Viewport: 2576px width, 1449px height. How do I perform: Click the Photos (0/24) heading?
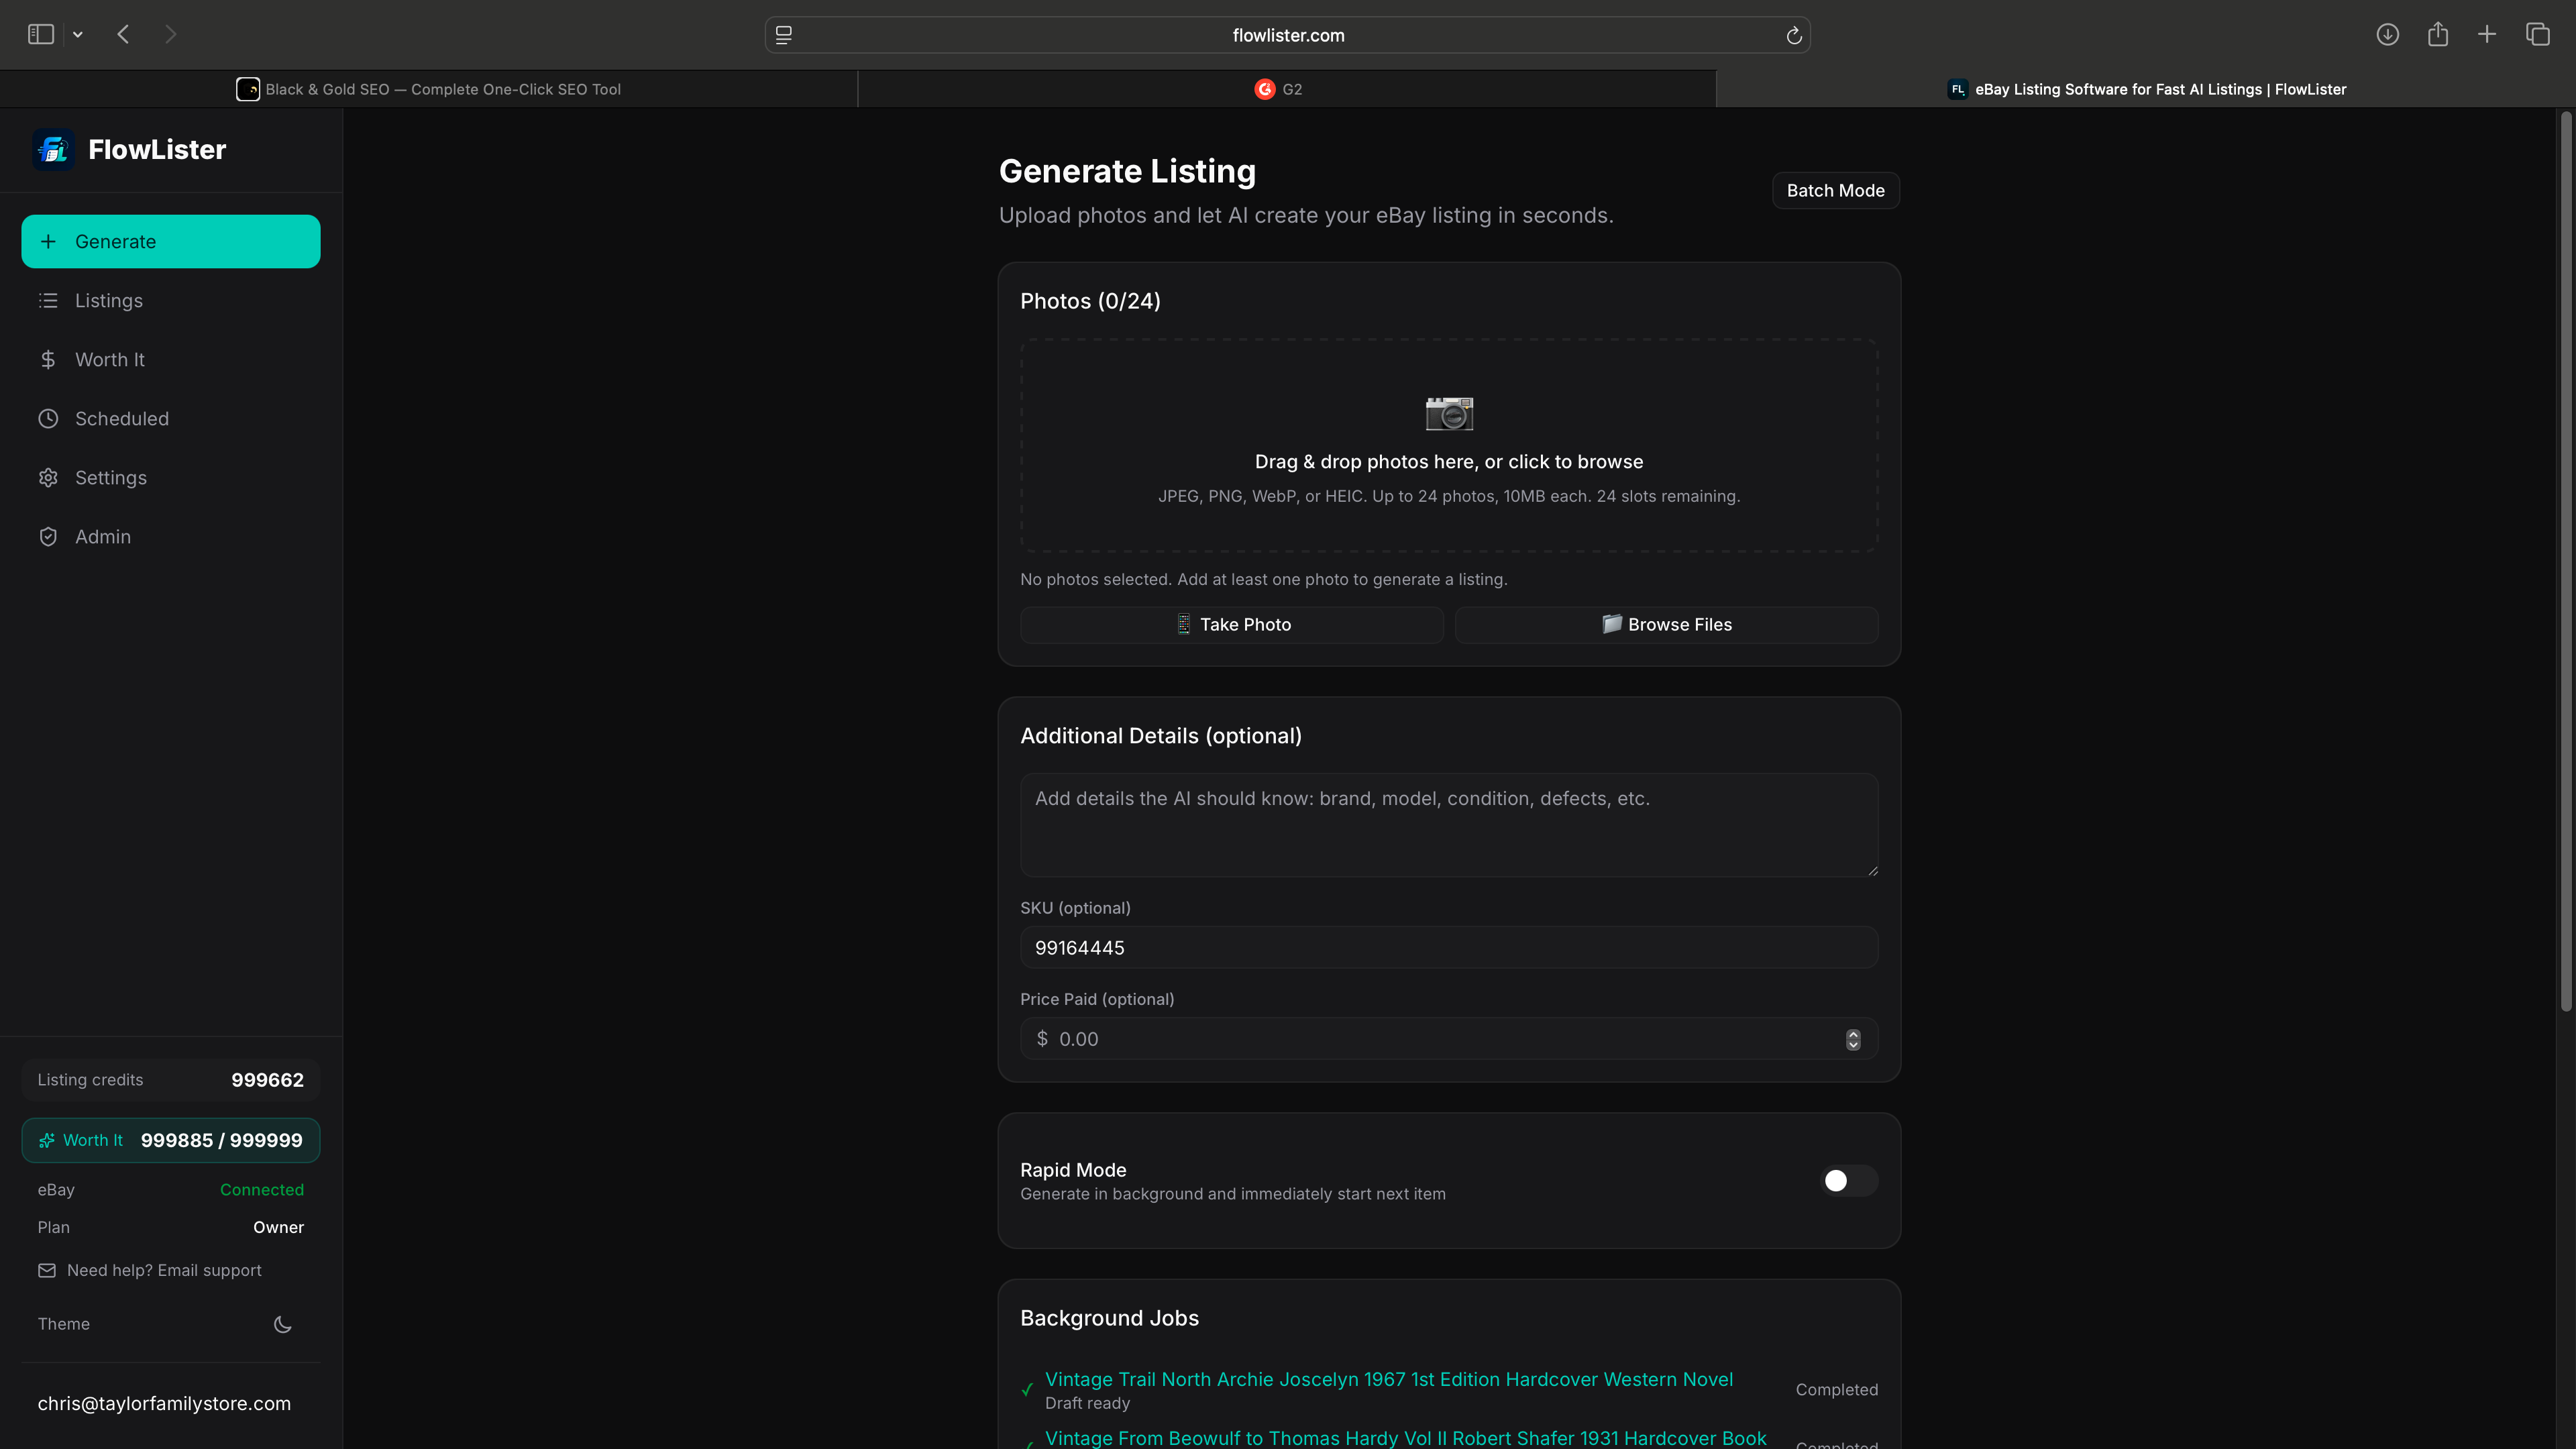click(1090, 302)
